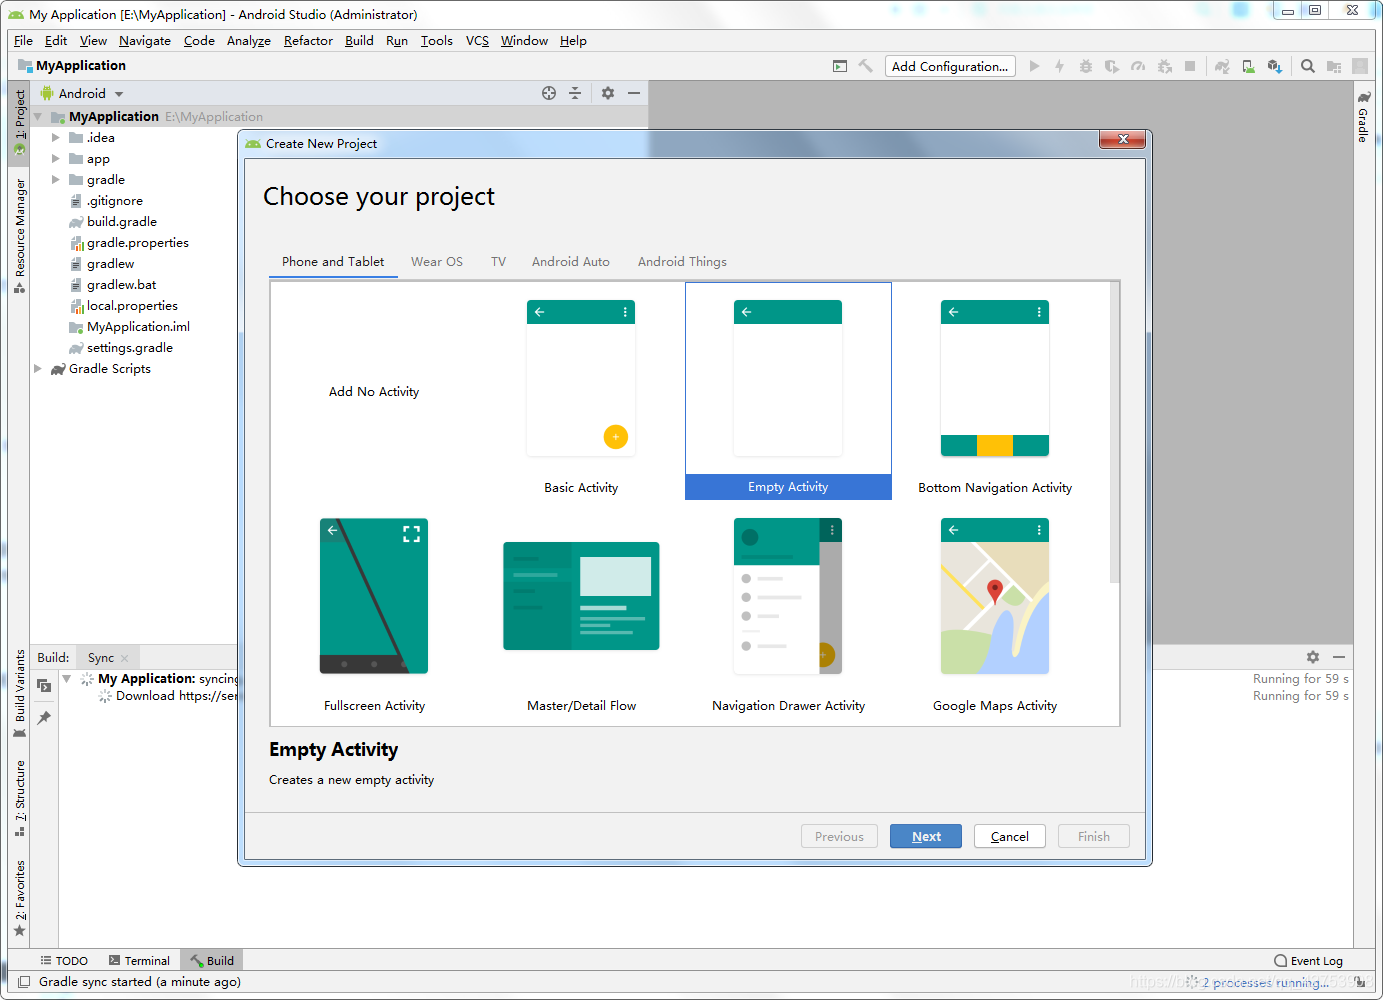This screenshot has width=1383, height=1000.
Task: Expand the .idea folder arrow
Action: coord(56,138)
